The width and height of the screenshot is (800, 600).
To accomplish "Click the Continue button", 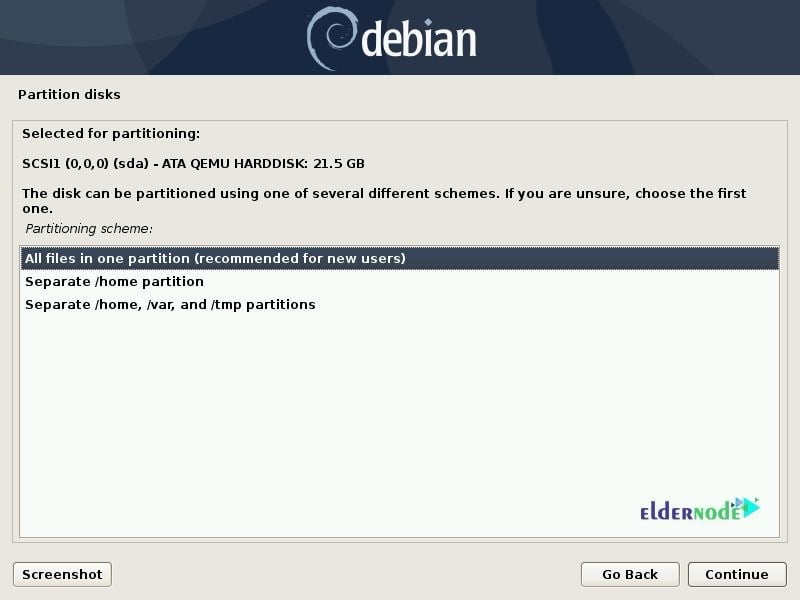I will point(737,574).
